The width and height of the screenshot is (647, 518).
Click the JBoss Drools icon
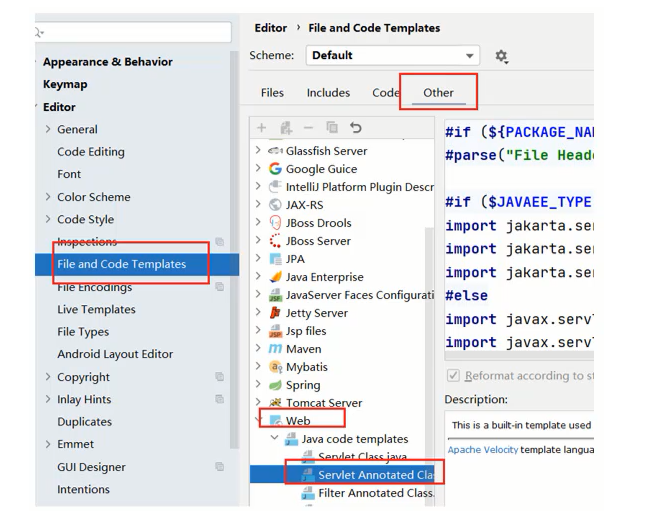pyautogui.click(x=275, y=223)
